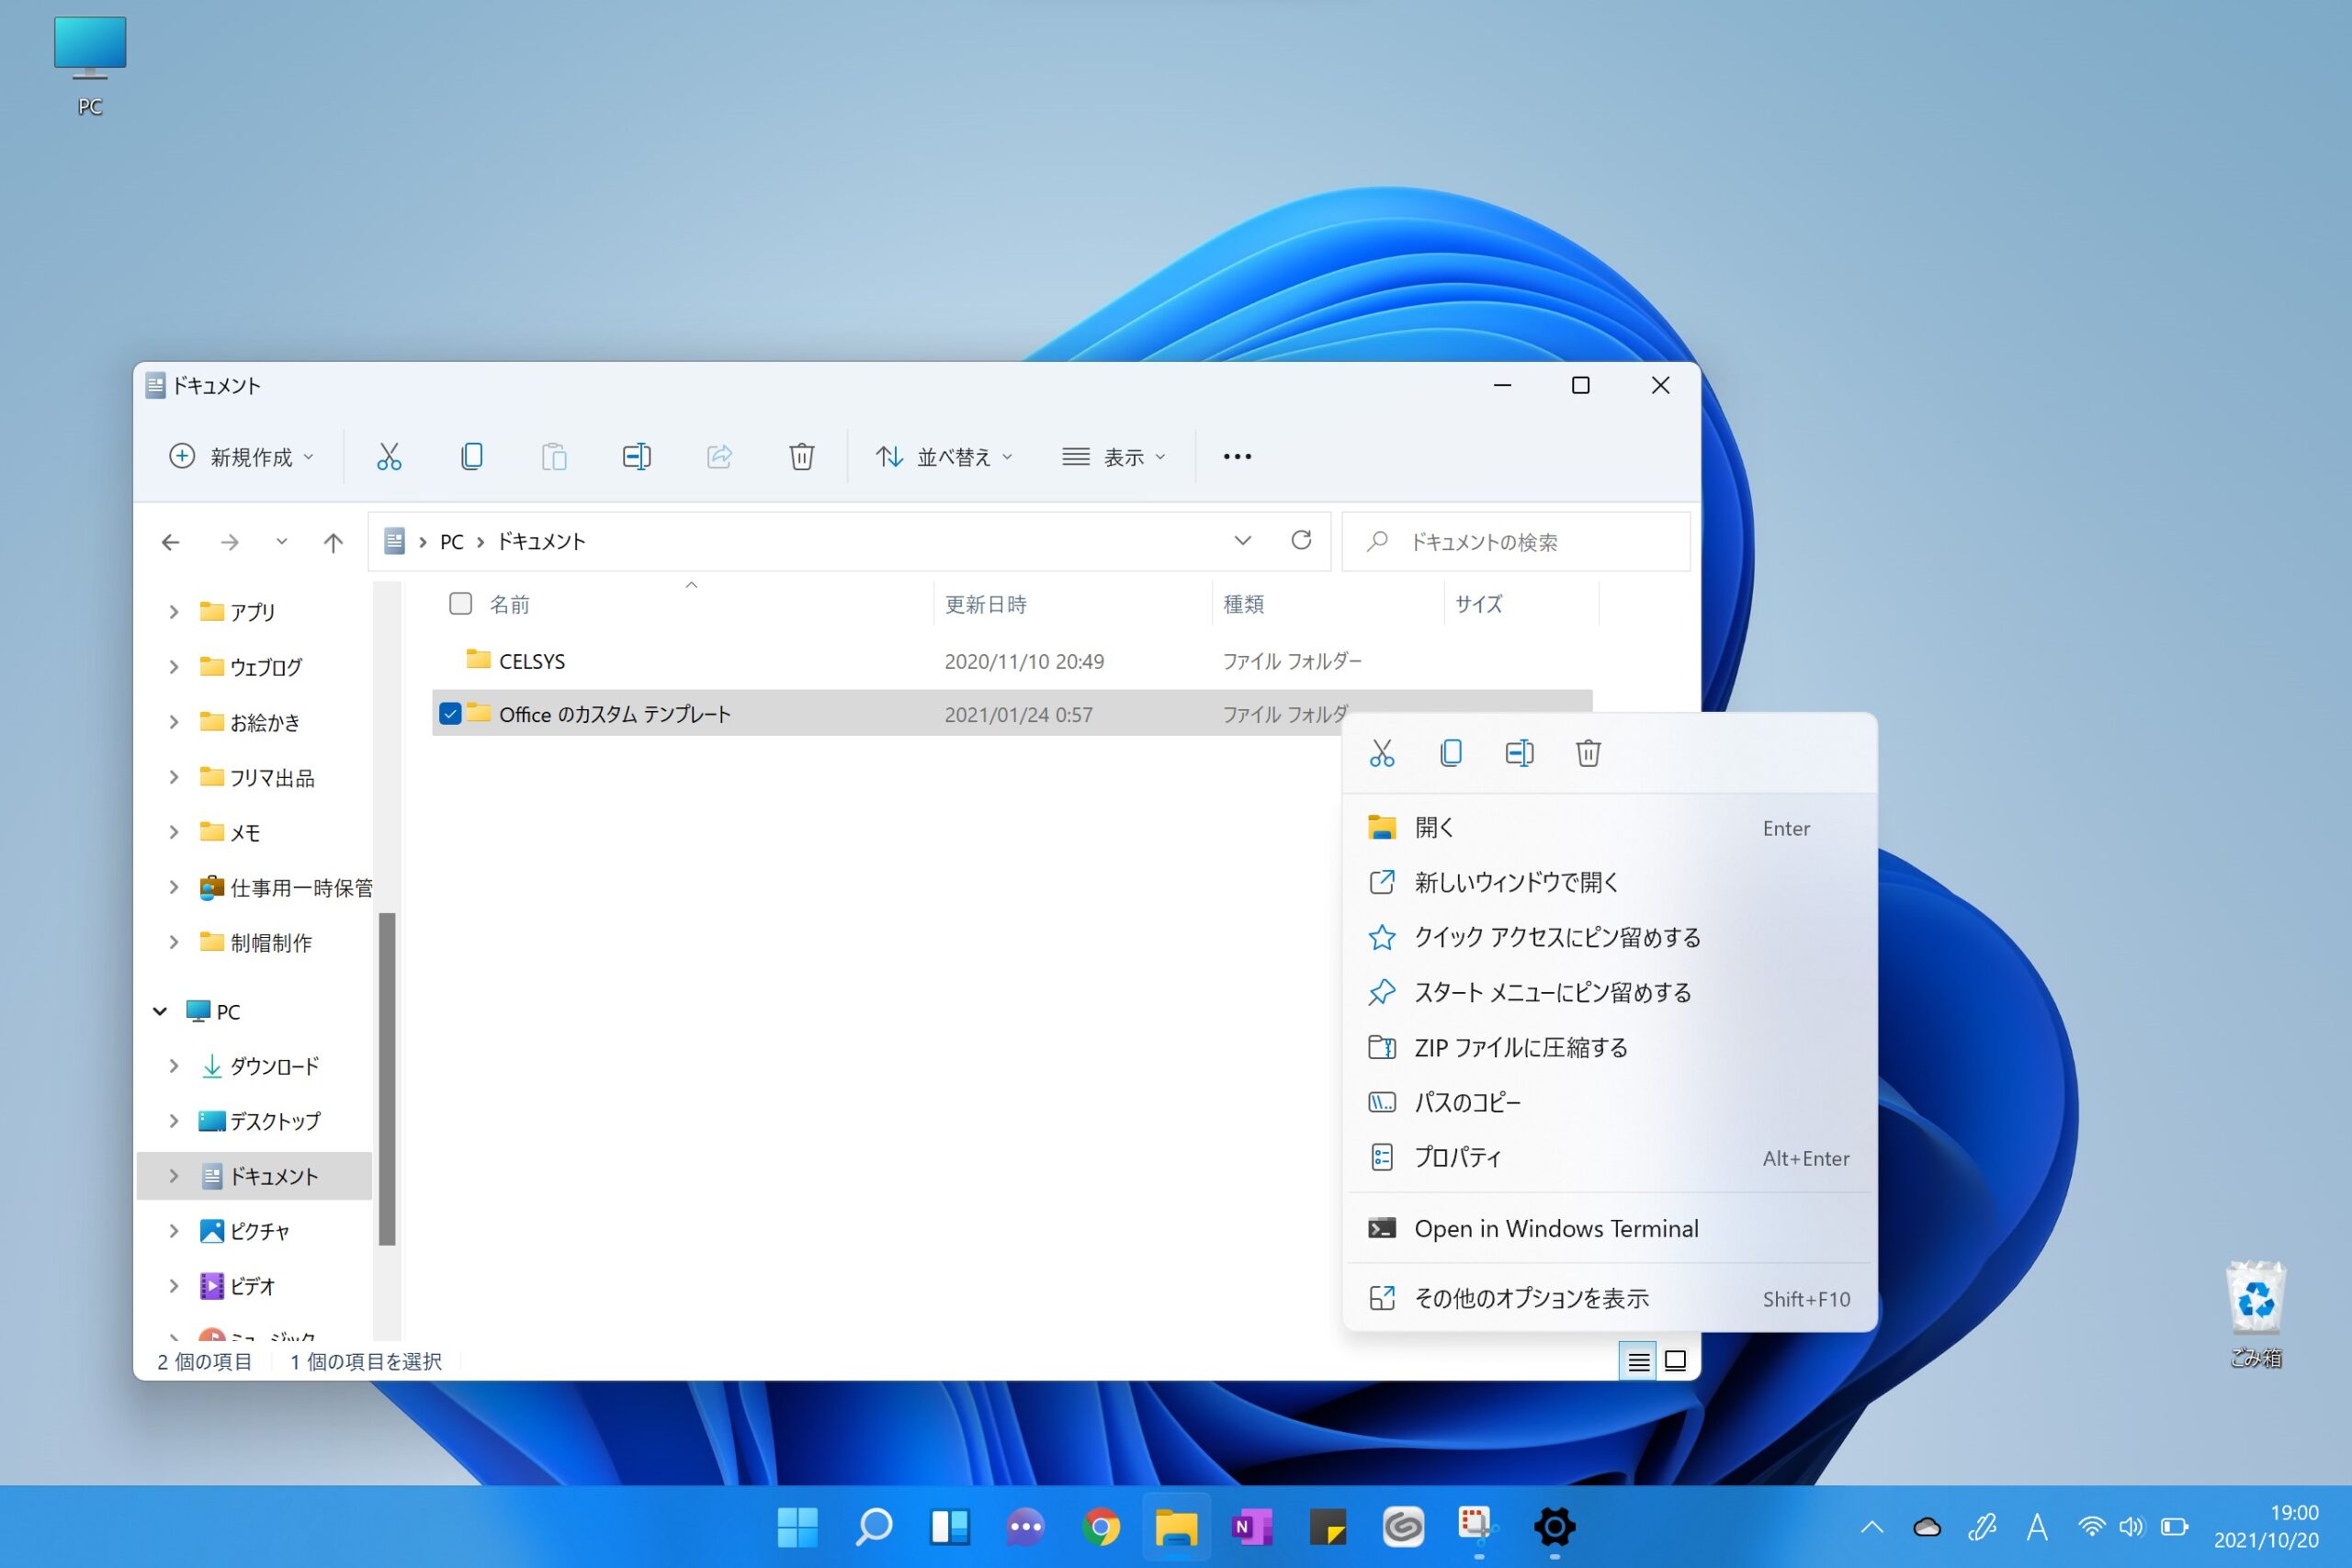Click the up-arrow navigate to parent folder icon

click(333, 542)
